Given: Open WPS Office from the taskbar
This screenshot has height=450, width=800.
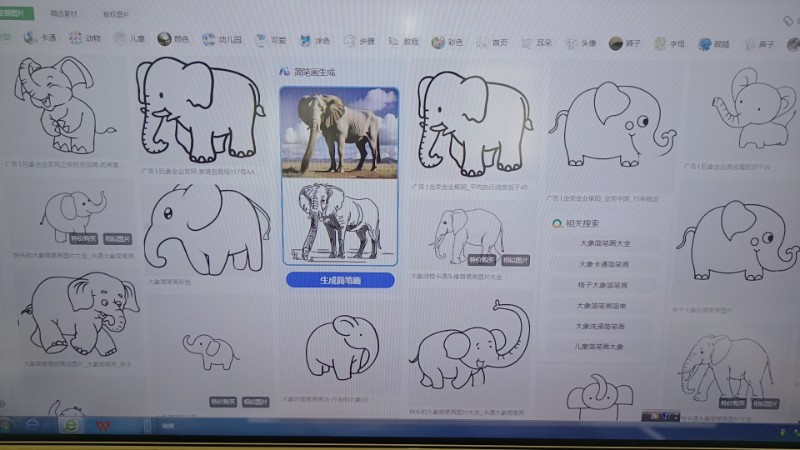Looking at the screenshot, I should 104,426.
